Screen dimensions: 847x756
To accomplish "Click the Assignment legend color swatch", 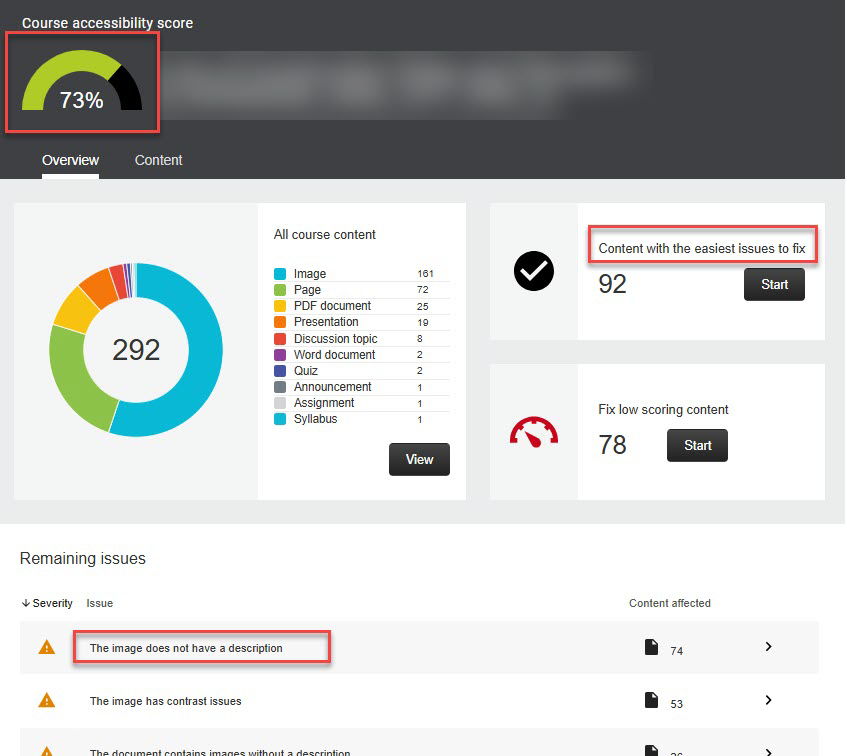I will 280,403.
